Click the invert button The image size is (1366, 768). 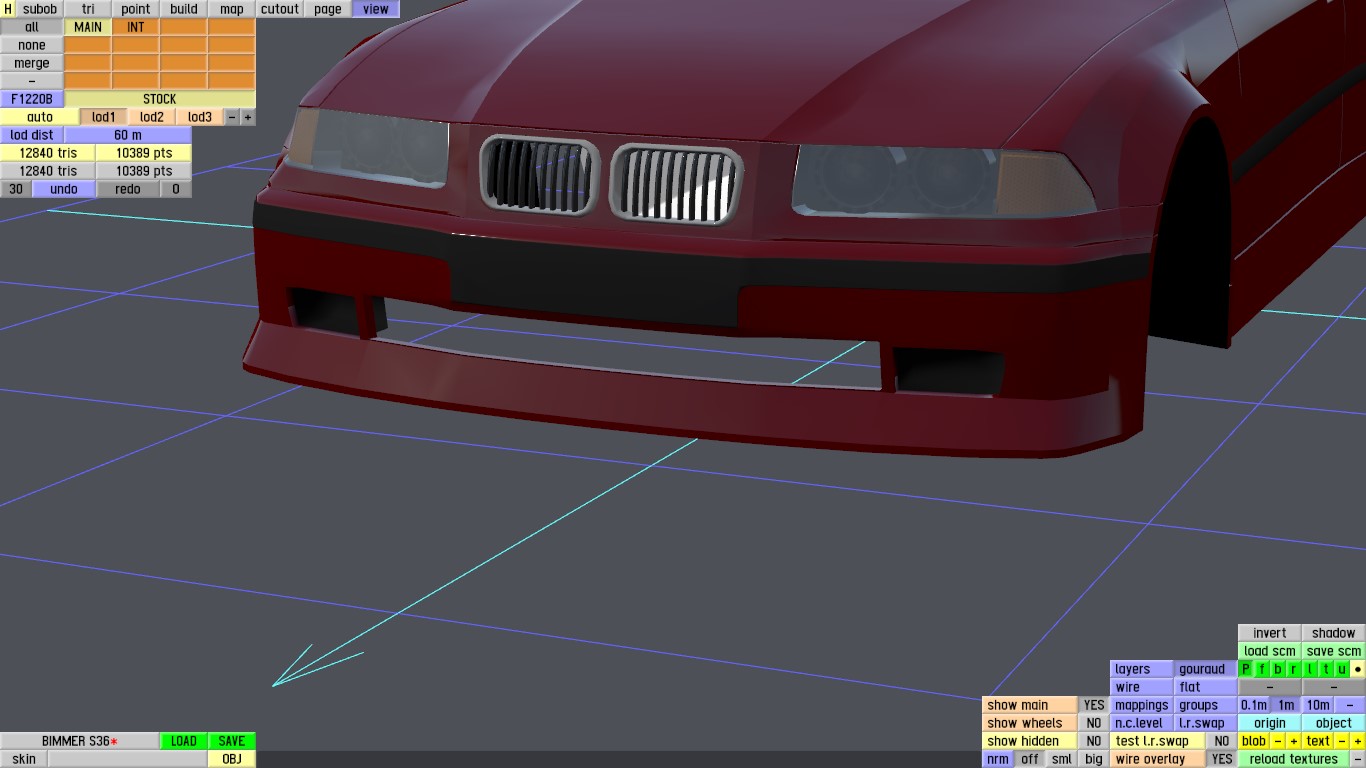[1270, 633]
